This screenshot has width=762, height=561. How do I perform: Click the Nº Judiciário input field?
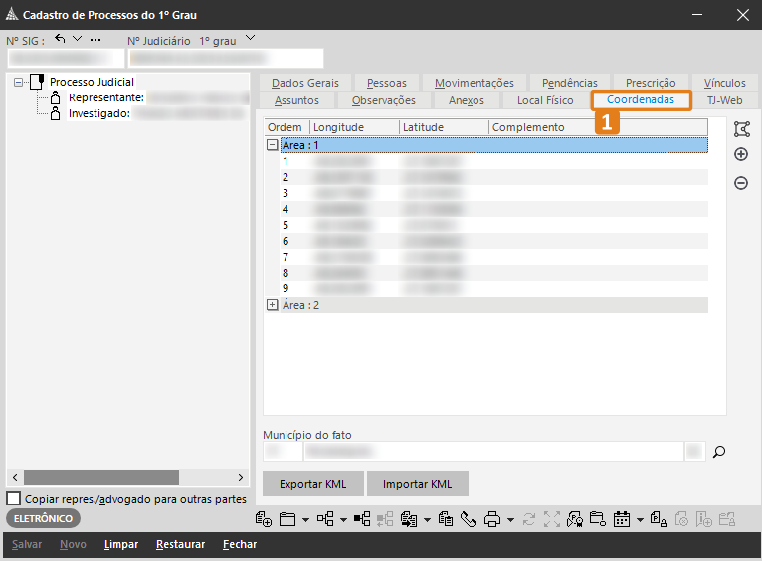click(x=225, y=59)
